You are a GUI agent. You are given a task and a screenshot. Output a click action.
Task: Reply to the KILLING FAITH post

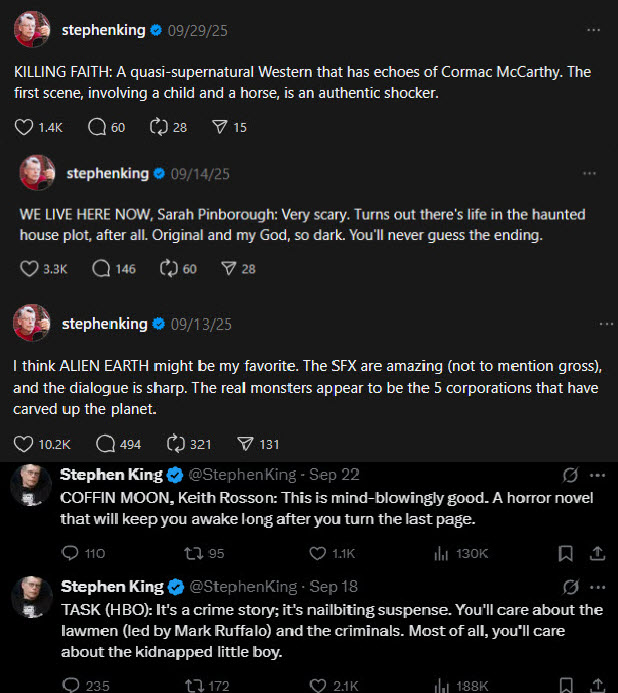(x=97, y=127)
